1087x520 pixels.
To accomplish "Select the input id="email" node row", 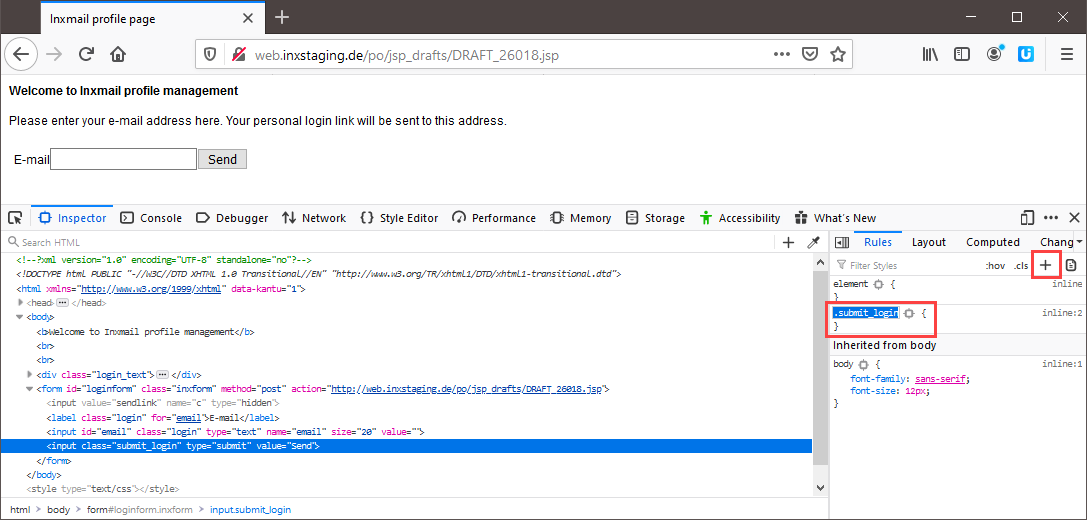I will point(406,432).
